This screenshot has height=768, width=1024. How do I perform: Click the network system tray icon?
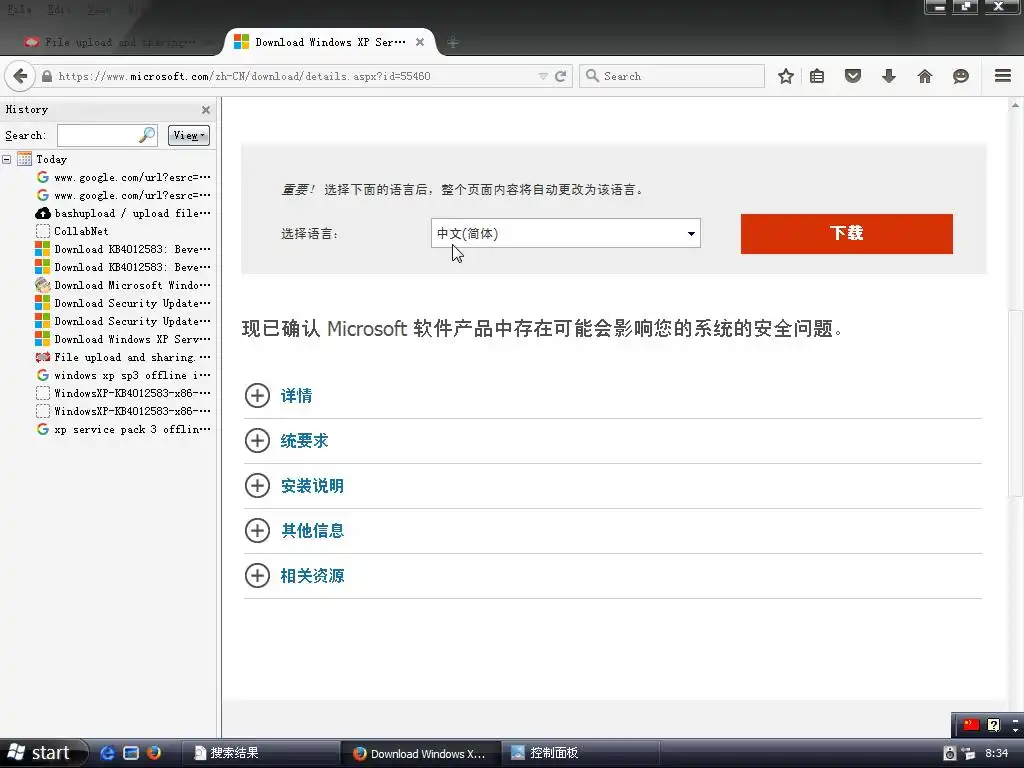point(968,754)
